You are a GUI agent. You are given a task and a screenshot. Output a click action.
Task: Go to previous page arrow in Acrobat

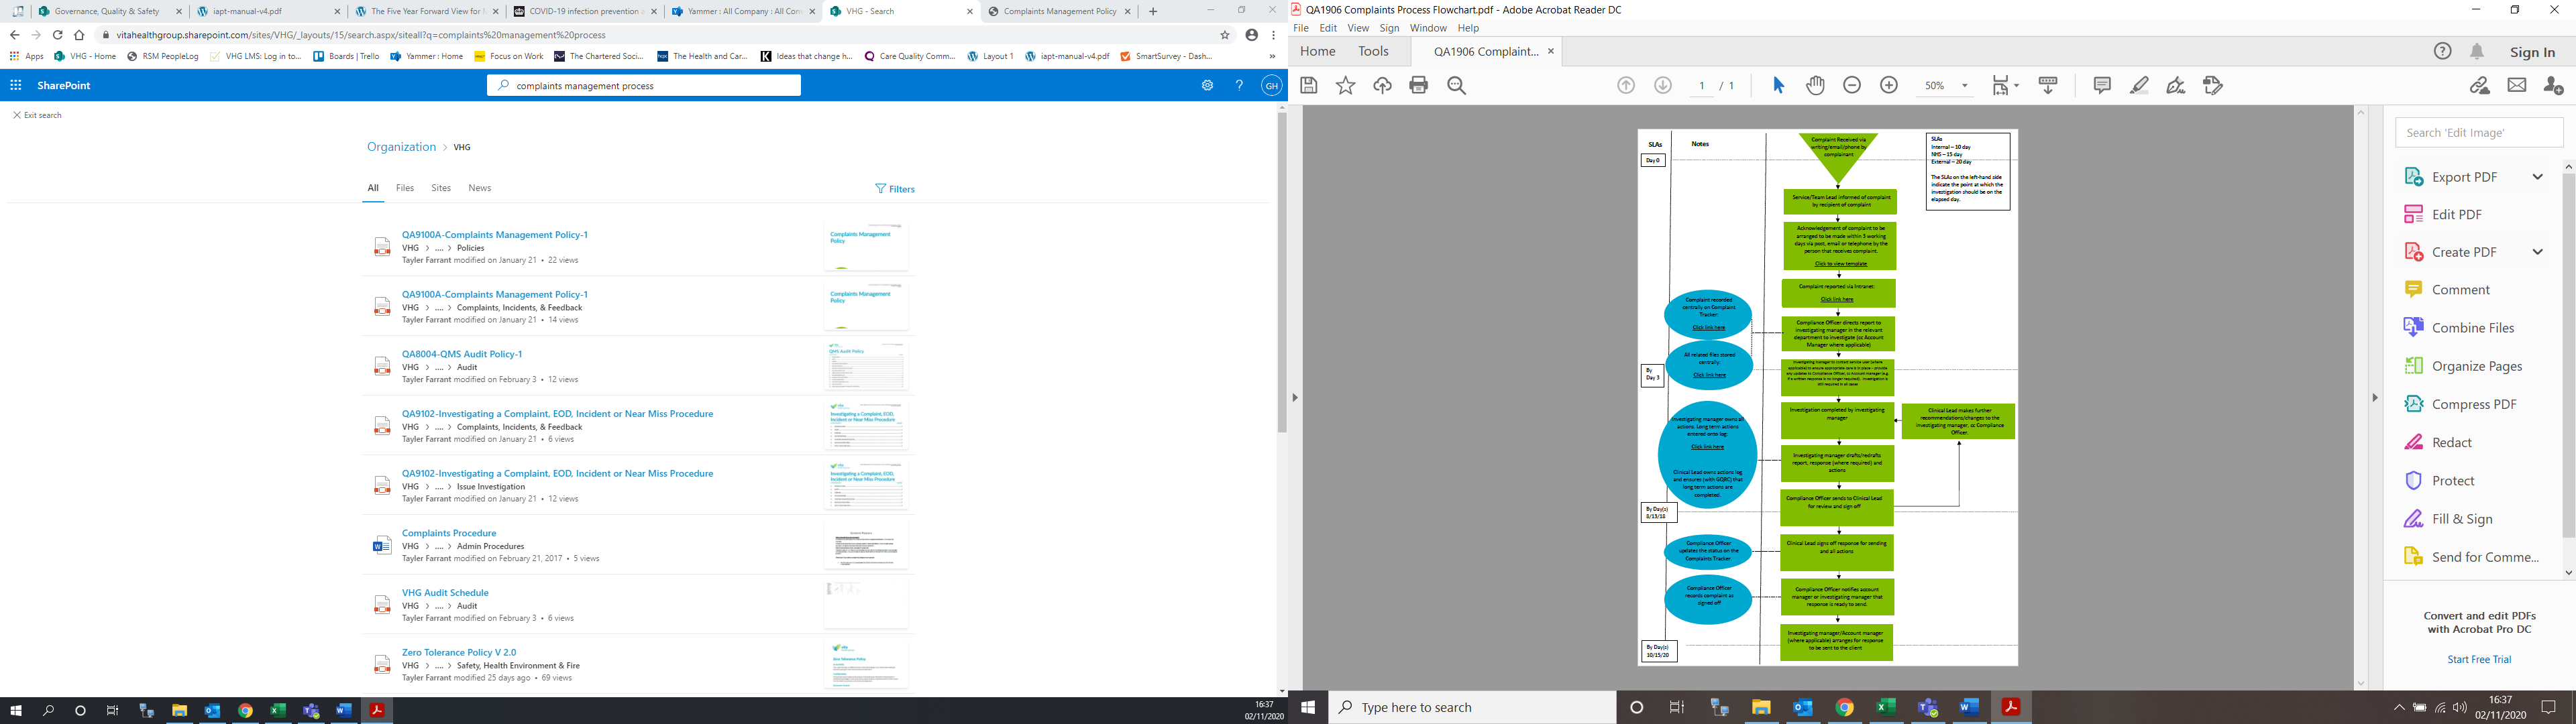point(1626,86)
